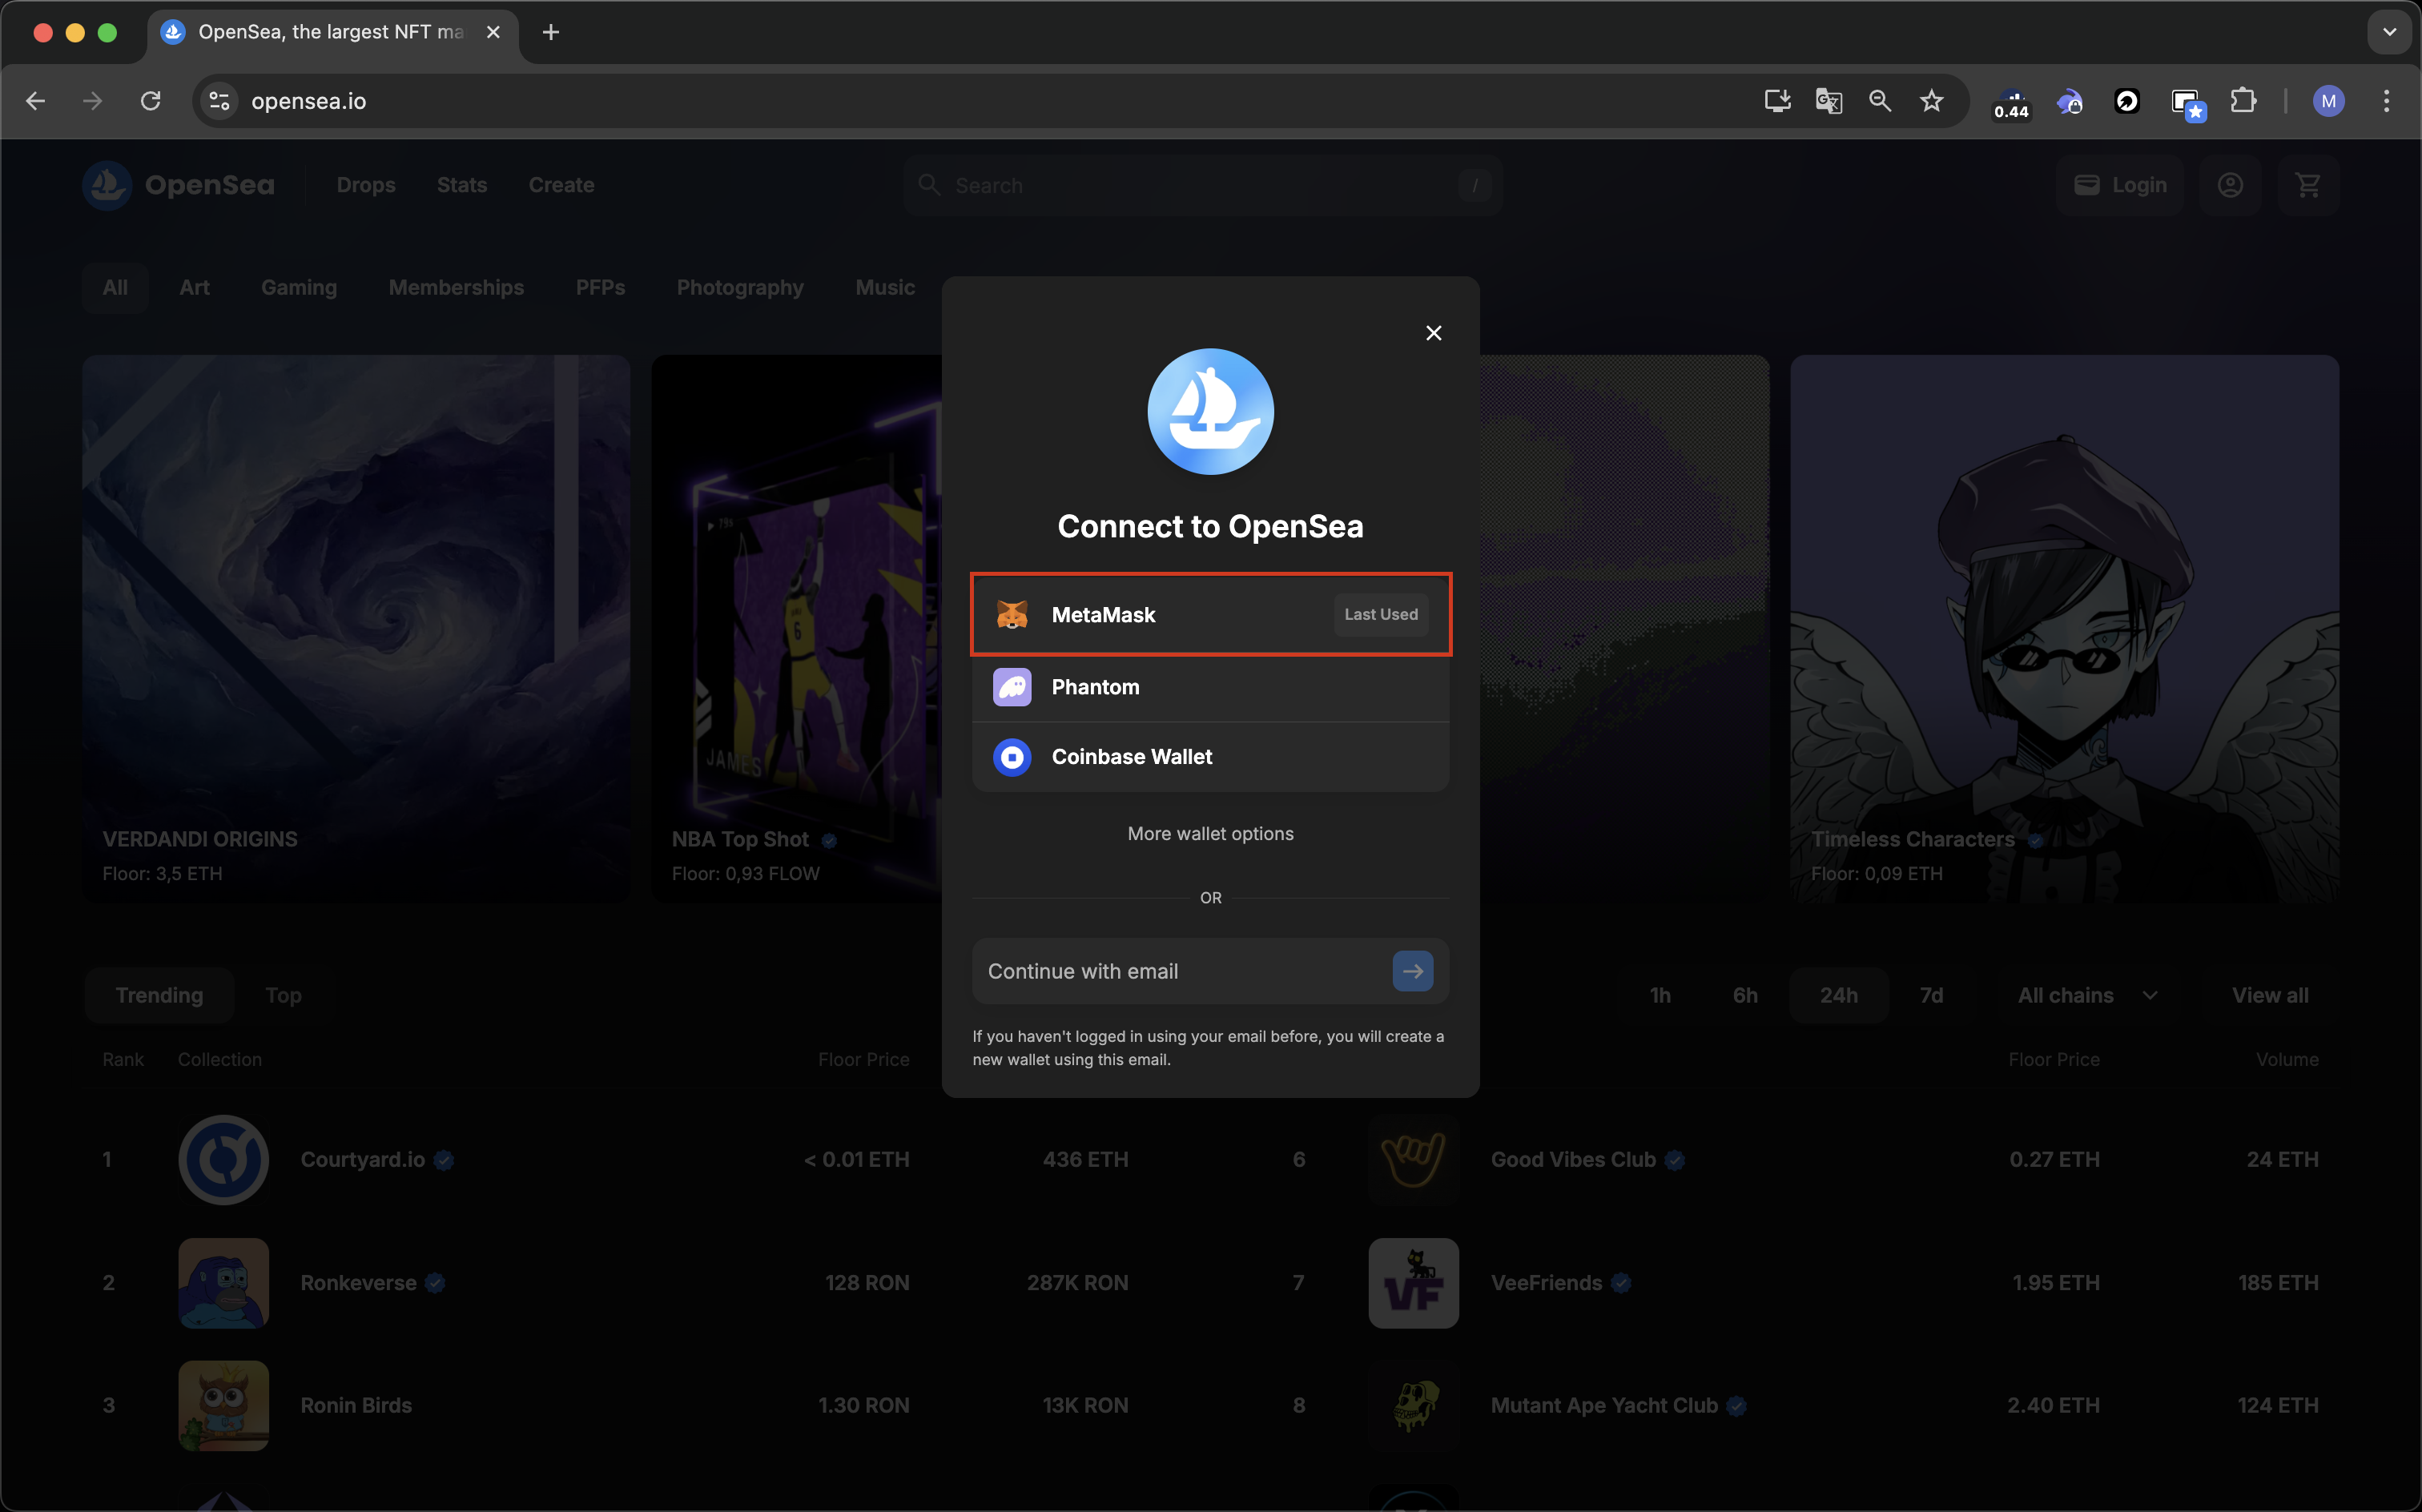Open the Ronkeverse collection row

click(x=615, y=1283)
